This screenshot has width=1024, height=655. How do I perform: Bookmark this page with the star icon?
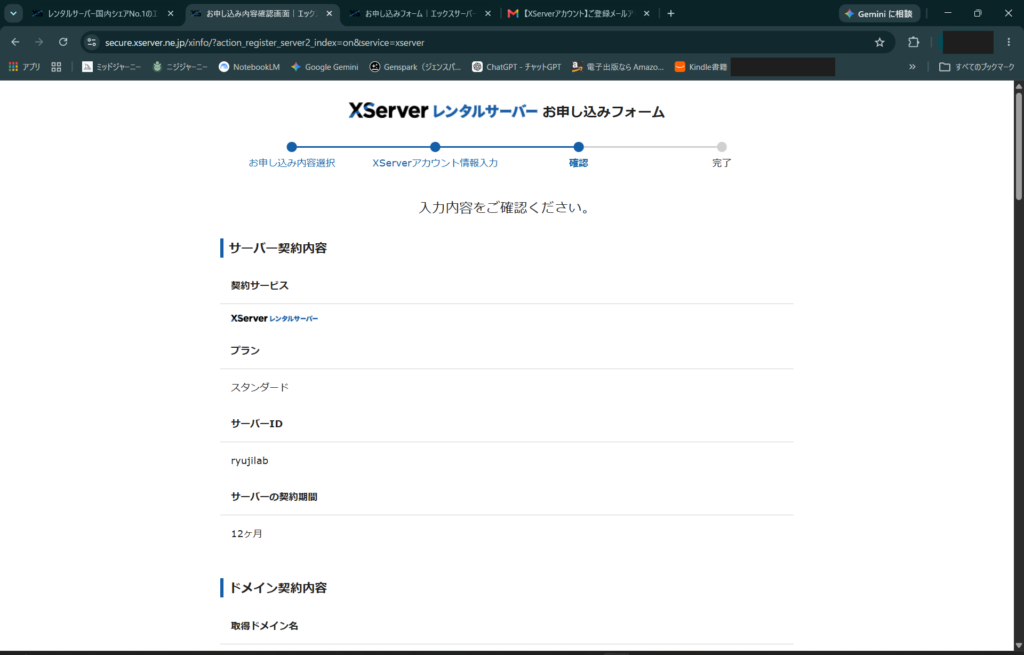880,42
